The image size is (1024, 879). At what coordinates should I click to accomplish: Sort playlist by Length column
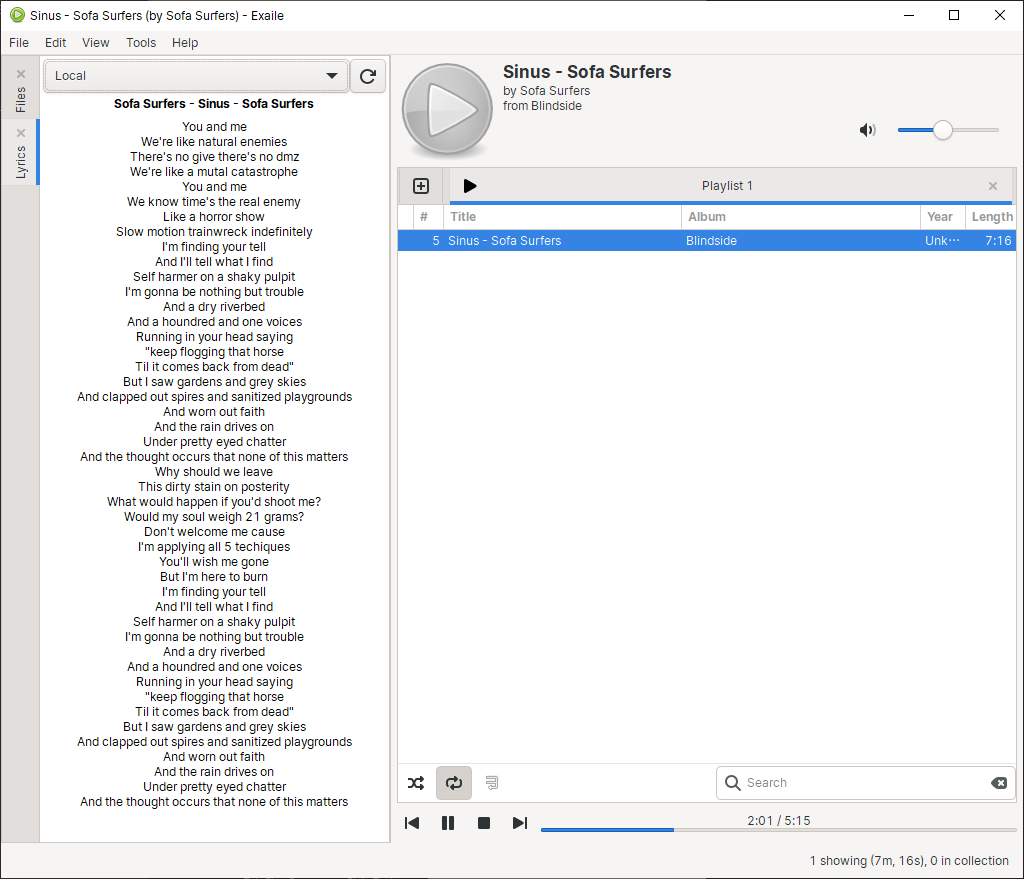[991, 217]
